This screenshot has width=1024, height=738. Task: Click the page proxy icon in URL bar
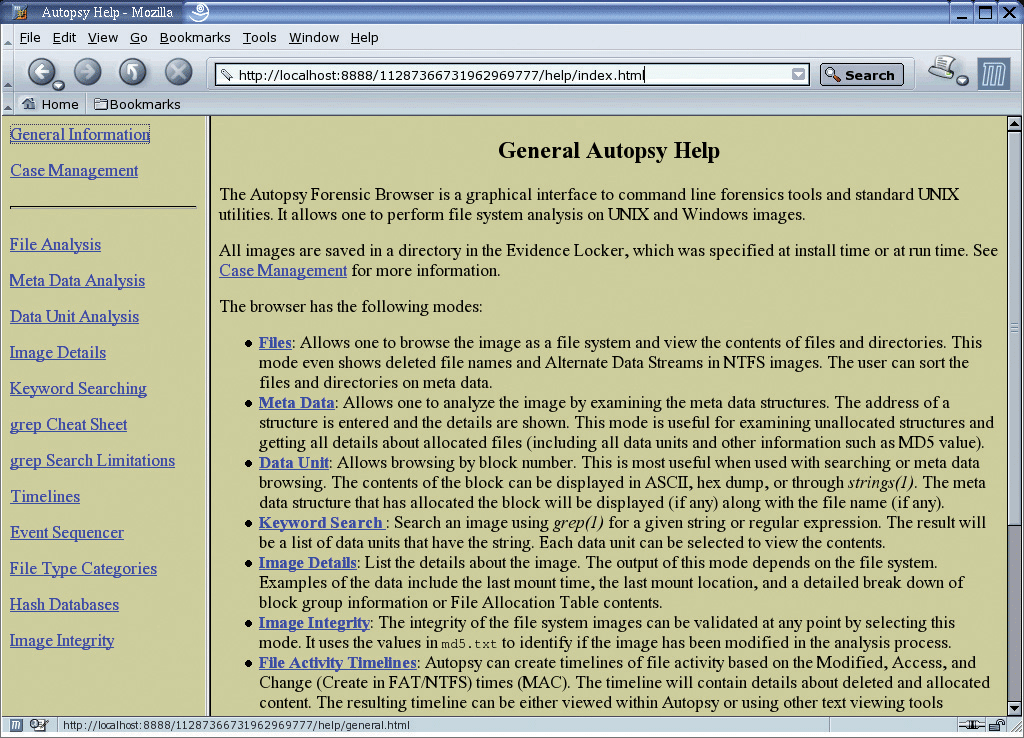(x=227, y=75)
